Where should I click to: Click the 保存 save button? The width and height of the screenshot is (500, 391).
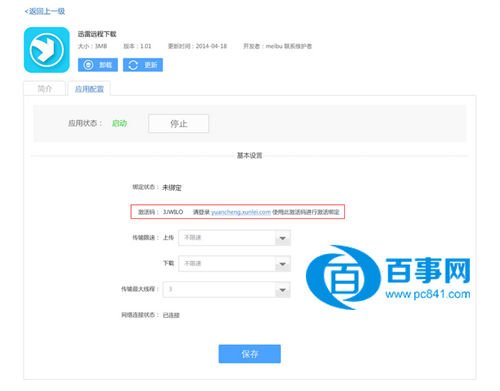(x=250, y=354)
